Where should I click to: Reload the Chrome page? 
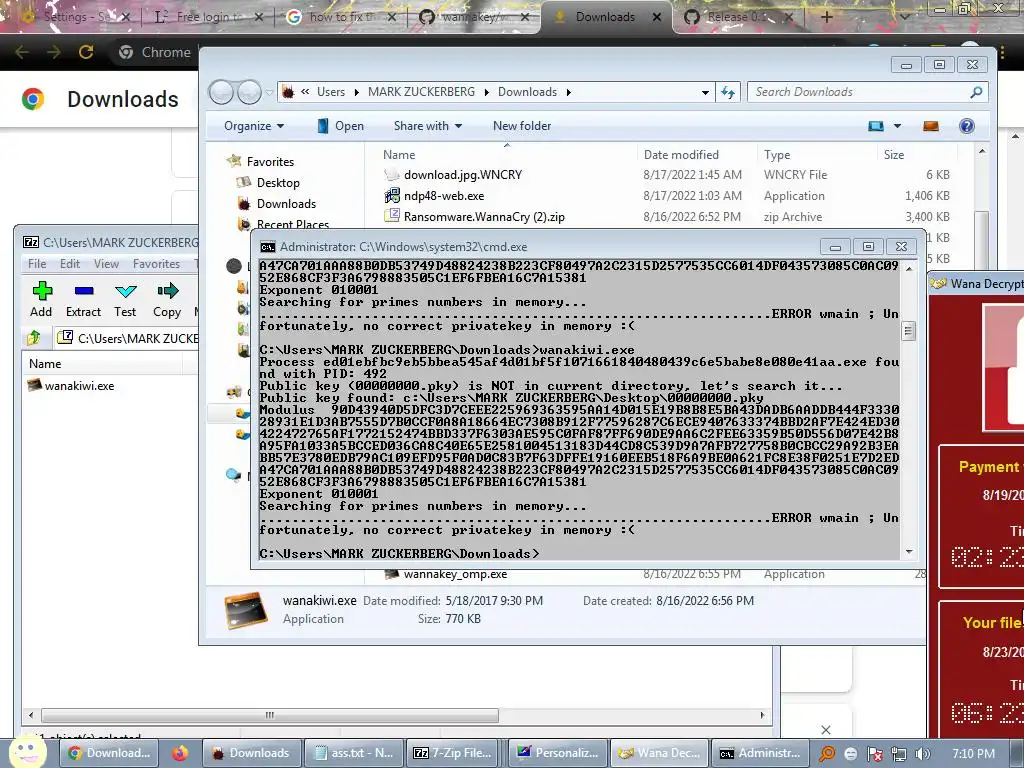click(x=86, y=52)
